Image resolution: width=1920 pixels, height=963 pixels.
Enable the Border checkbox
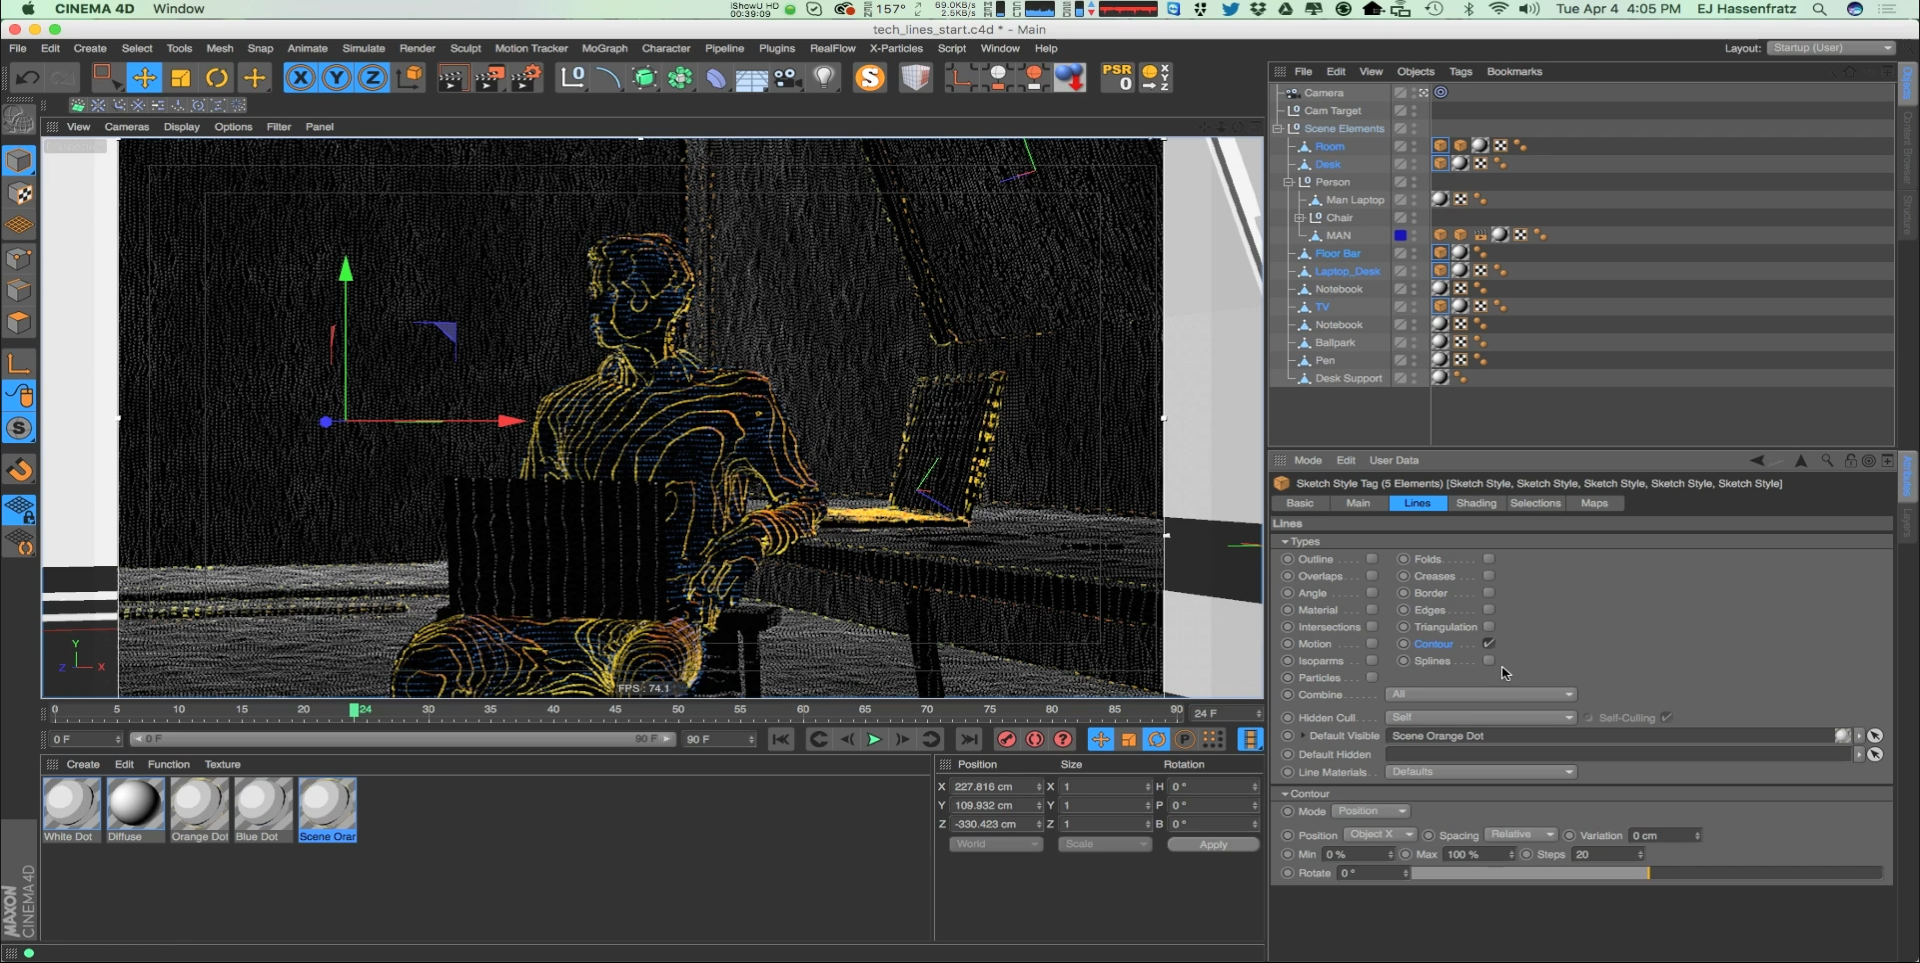point(1488,593)
